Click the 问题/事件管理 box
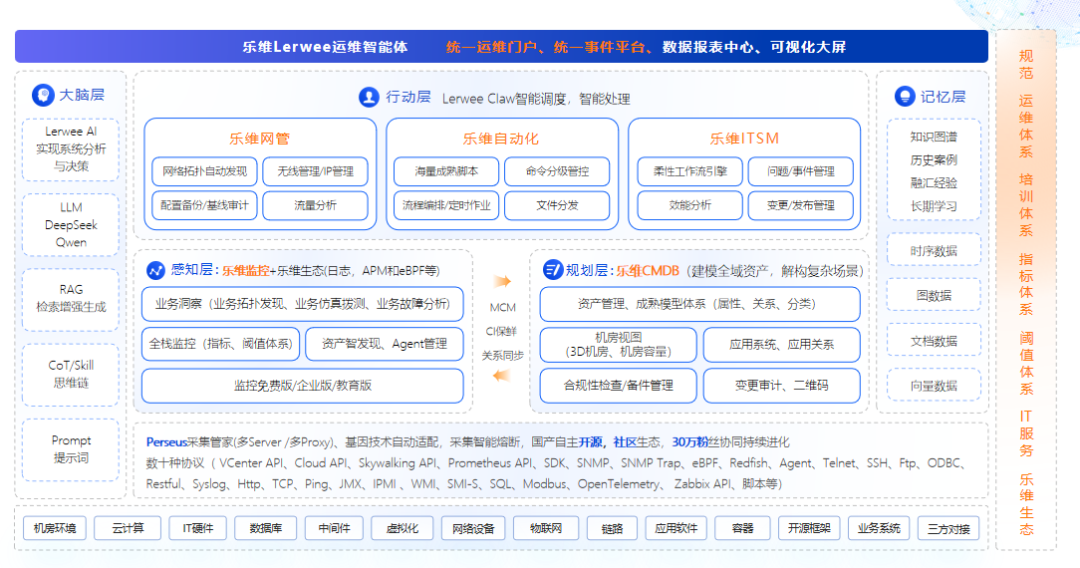Image resolution: width=1080 pixels, height=568 pixels. pos(800,171)
